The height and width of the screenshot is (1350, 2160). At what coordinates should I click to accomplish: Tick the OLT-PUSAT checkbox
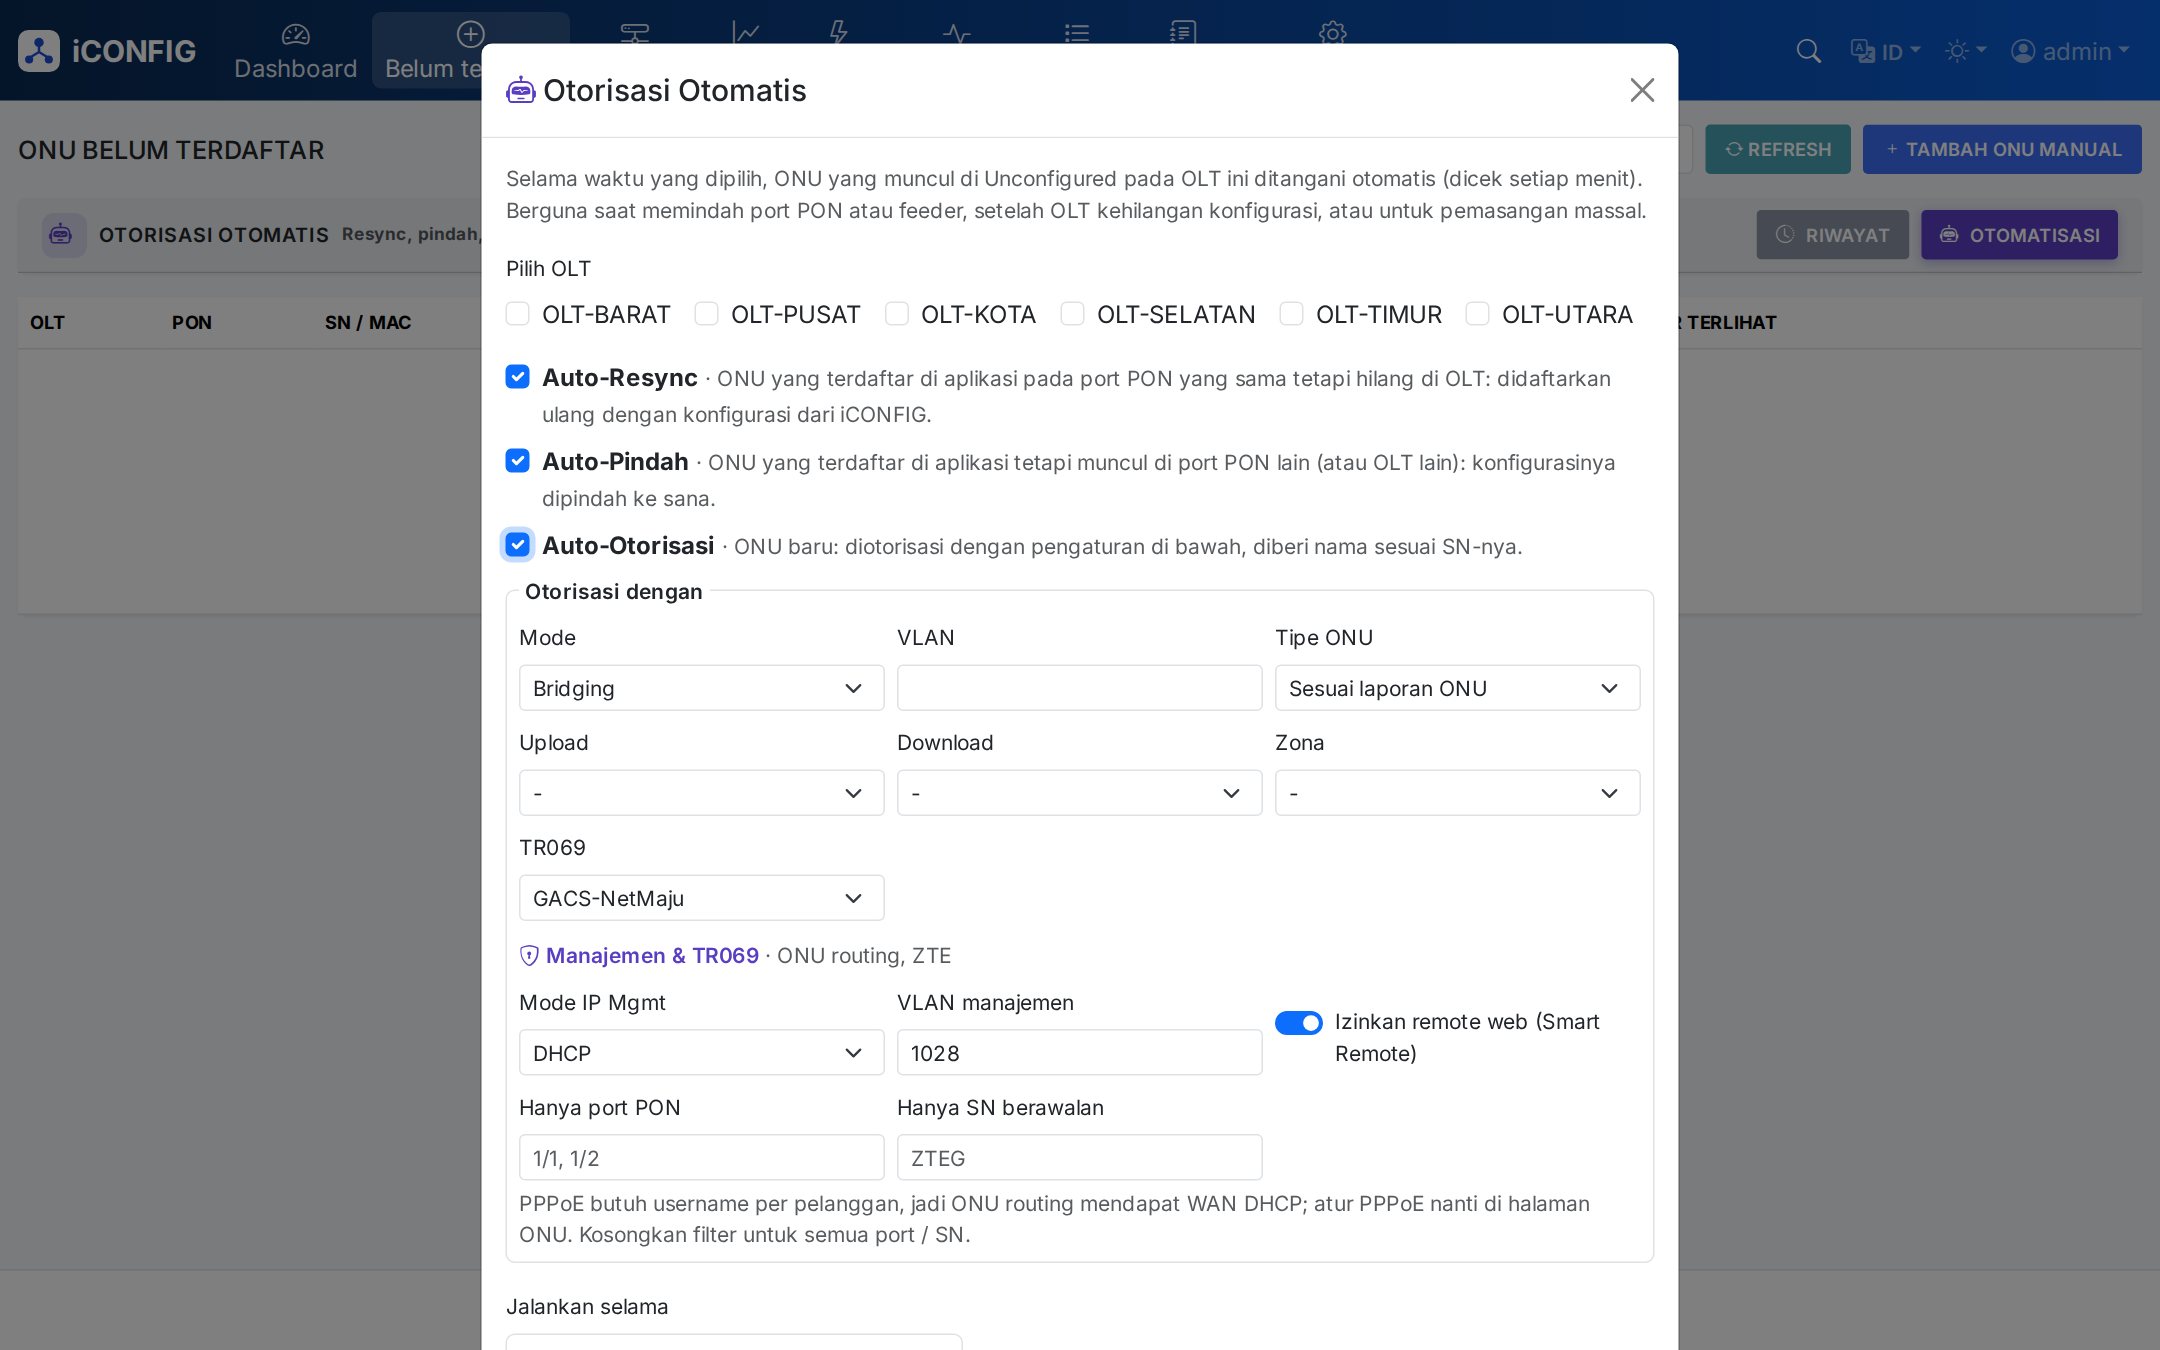706,314
